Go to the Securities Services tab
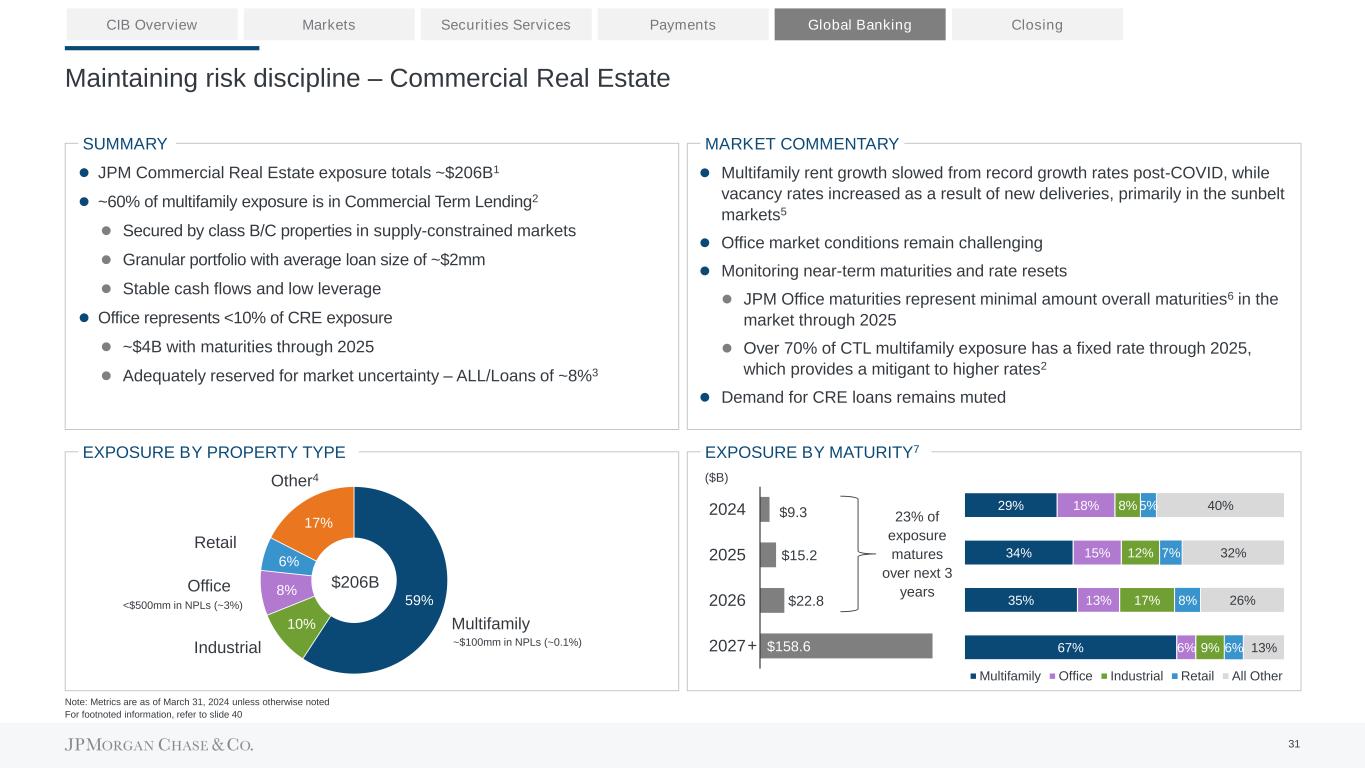Image resolution: width=1365 pixels, height=768 pixels. pyautogui.click(x=506, y=24)
